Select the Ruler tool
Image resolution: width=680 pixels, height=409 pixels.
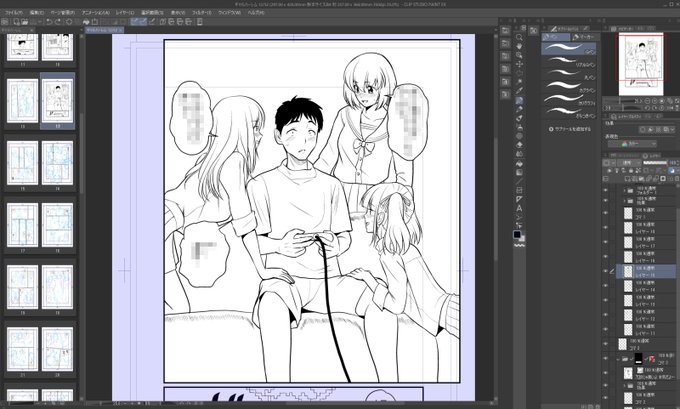pos(519,199)
